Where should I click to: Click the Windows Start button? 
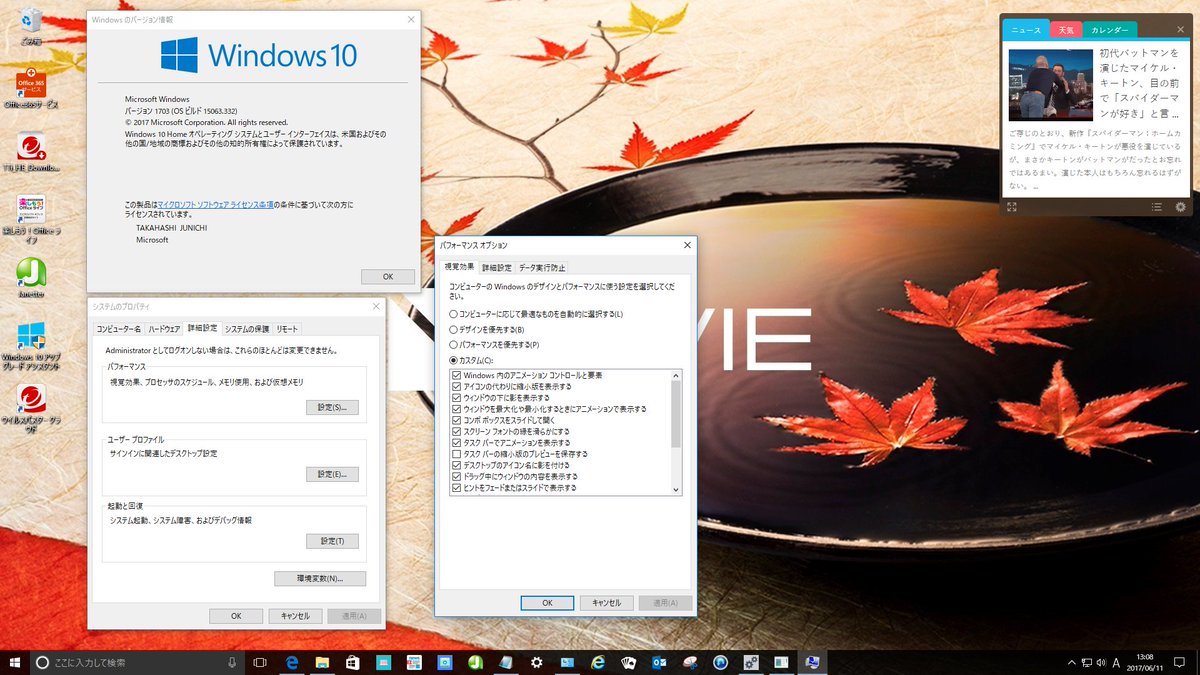pos(15,662)
